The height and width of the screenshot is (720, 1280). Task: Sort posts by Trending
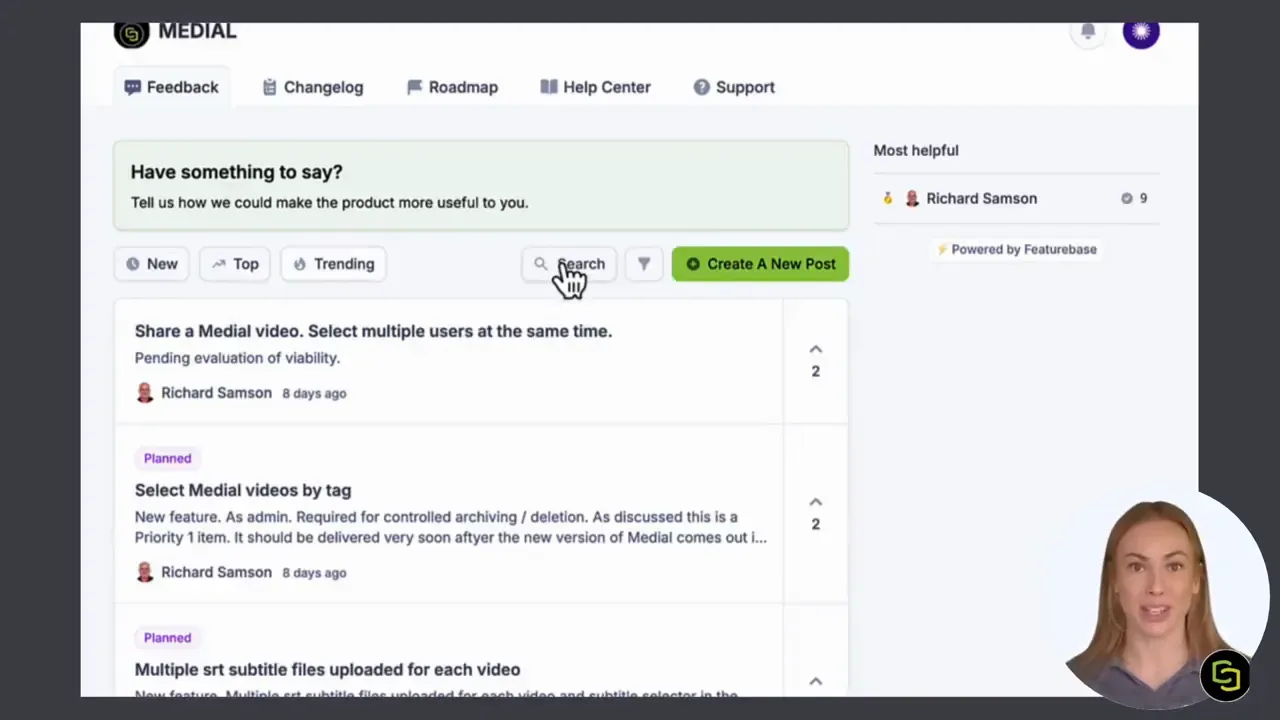[333, 264]
